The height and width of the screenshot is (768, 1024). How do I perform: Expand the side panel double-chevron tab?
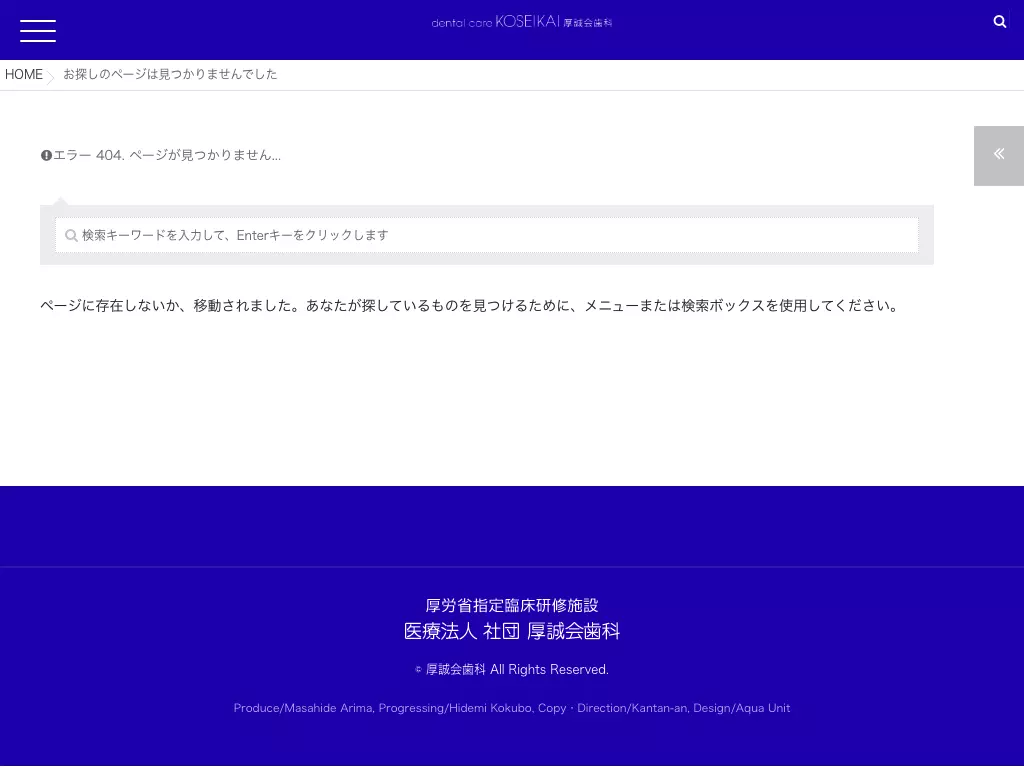tap(999, 155)
